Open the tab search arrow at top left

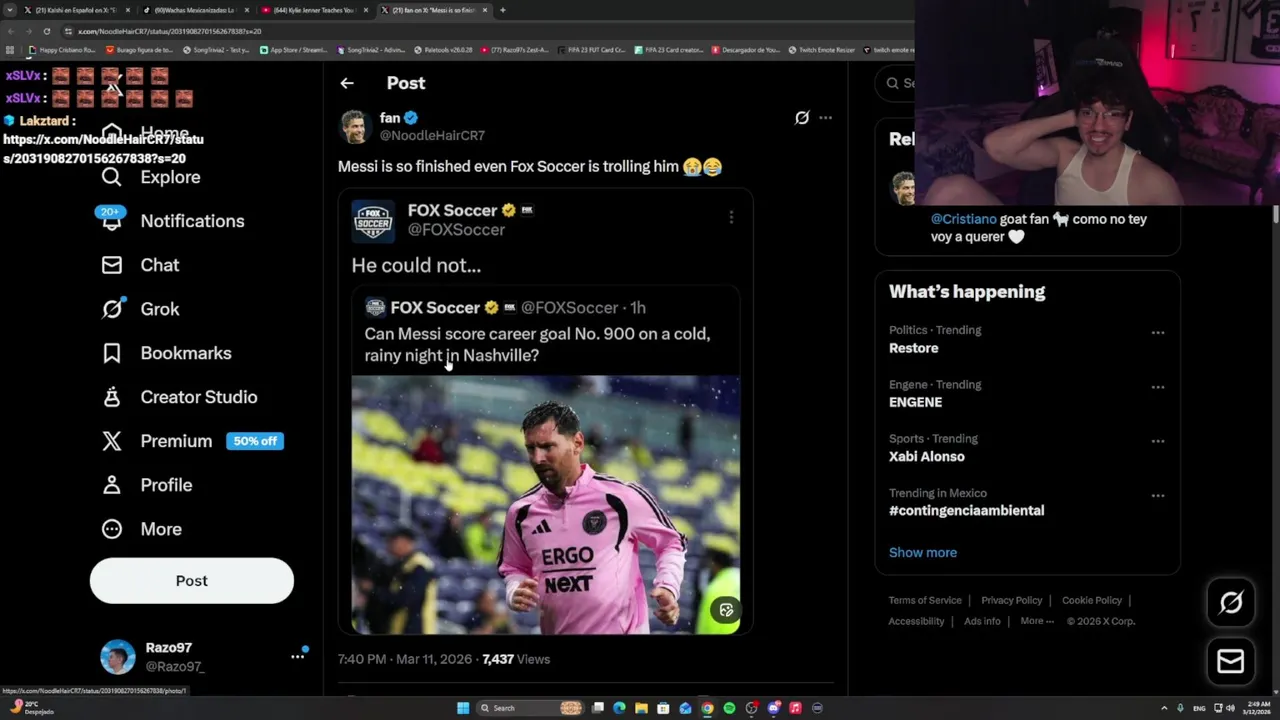pyautogui.click(x=12, y=10)
